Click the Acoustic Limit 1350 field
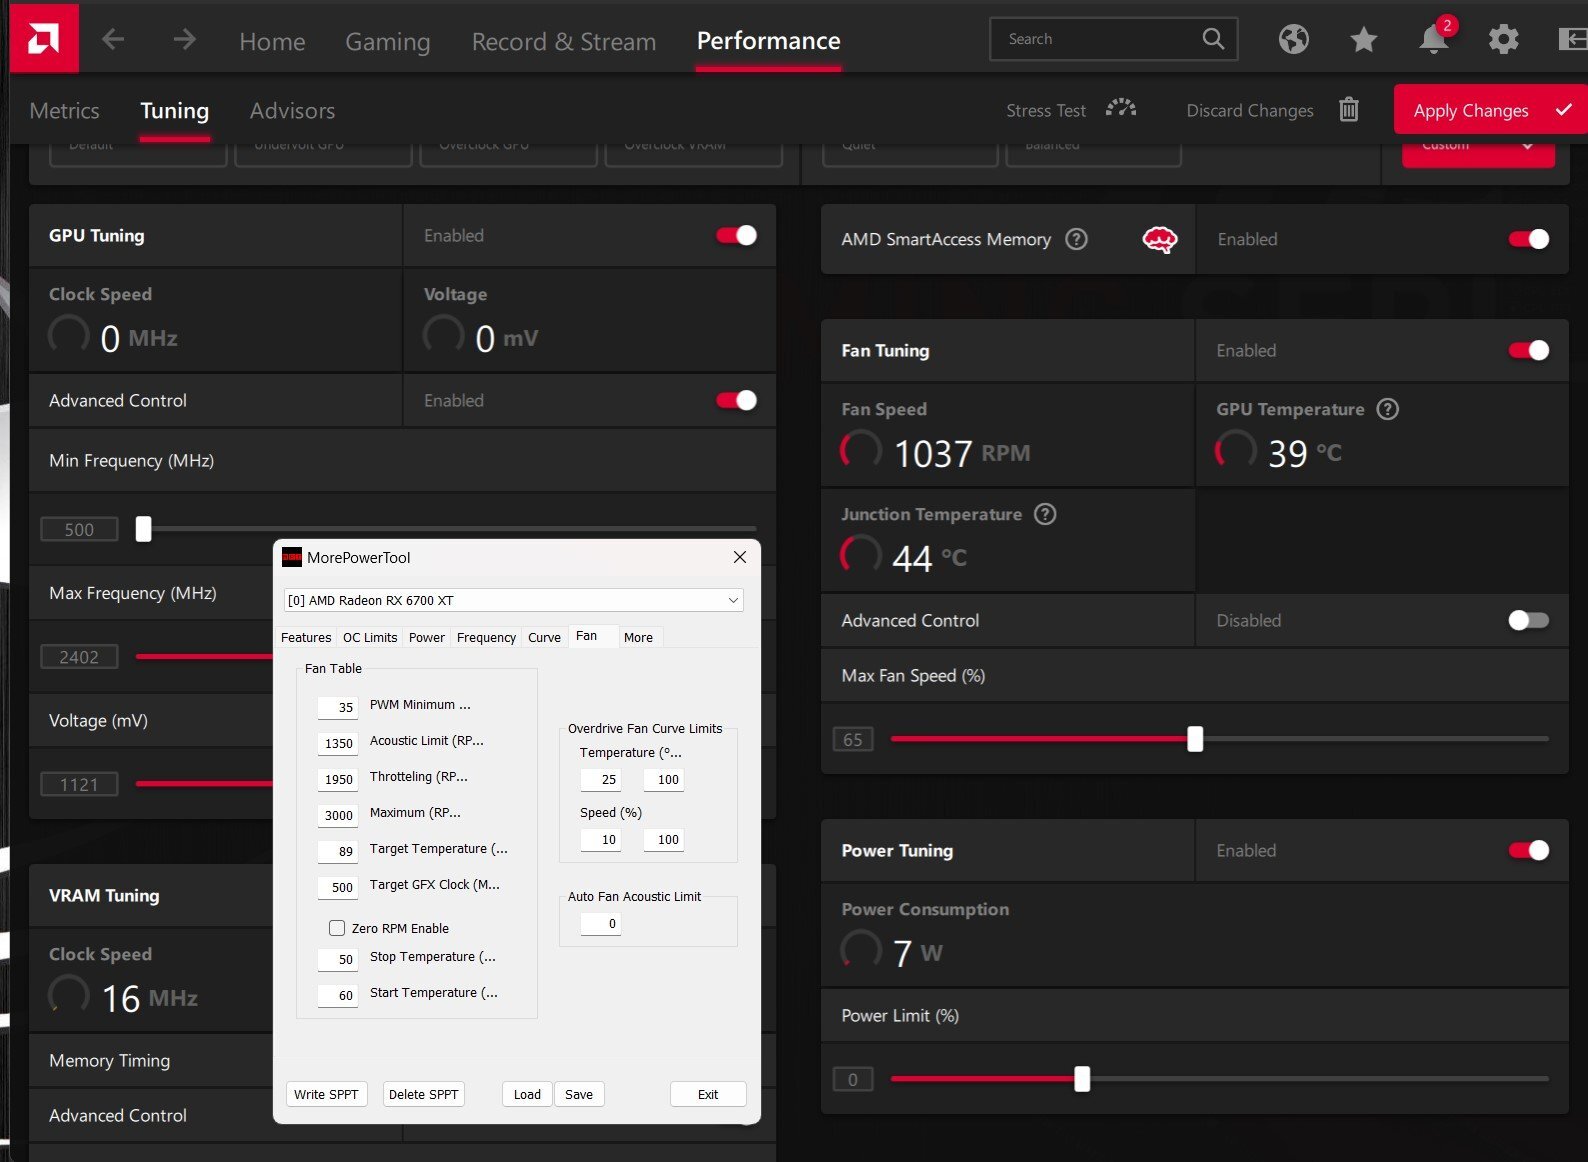This screenshot has height=1162, width=1588. [x=338, y=743]
